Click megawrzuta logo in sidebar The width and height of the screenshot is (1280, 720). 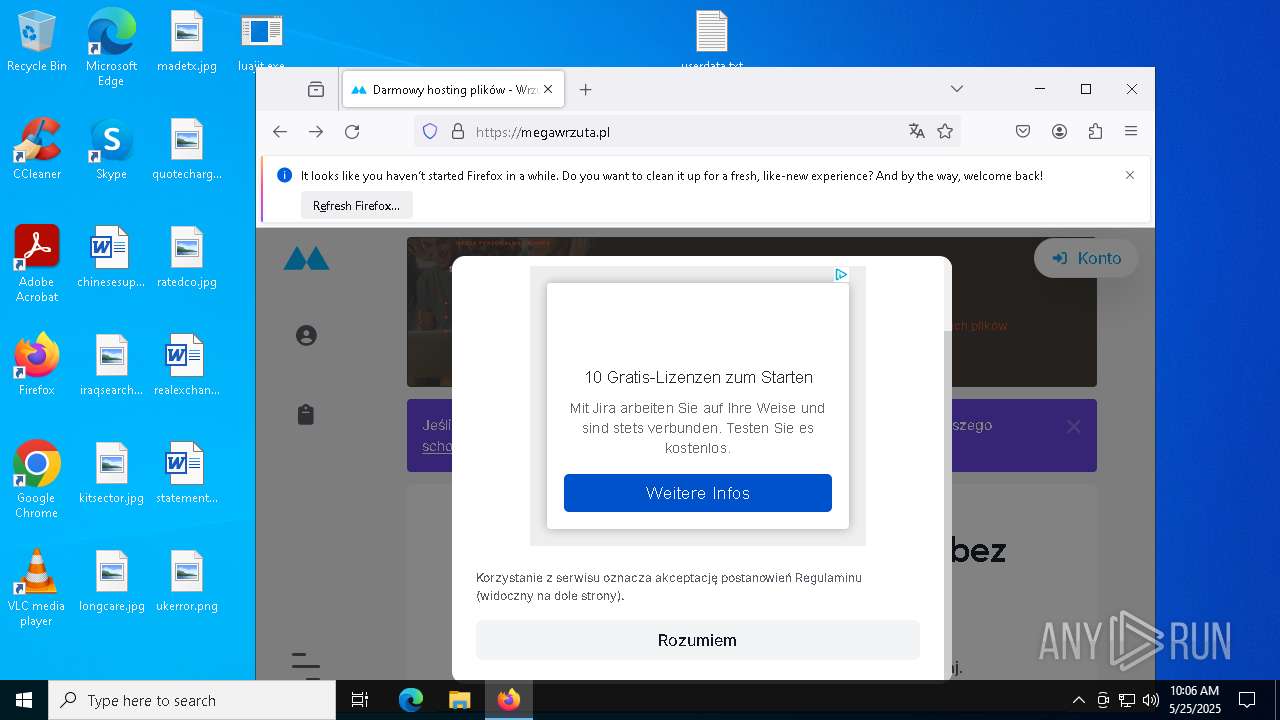(306, 259)
